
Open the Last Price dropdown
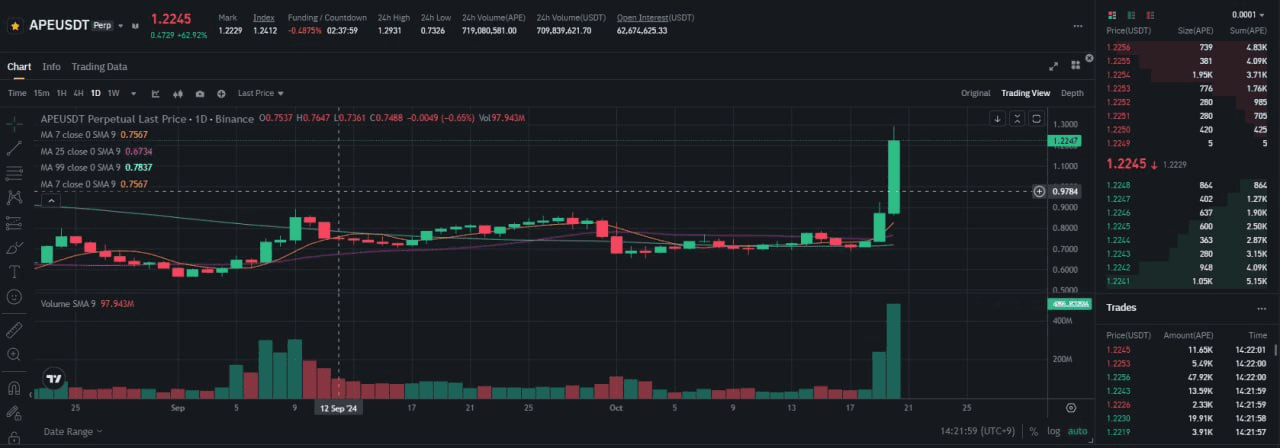click(260, 93)
